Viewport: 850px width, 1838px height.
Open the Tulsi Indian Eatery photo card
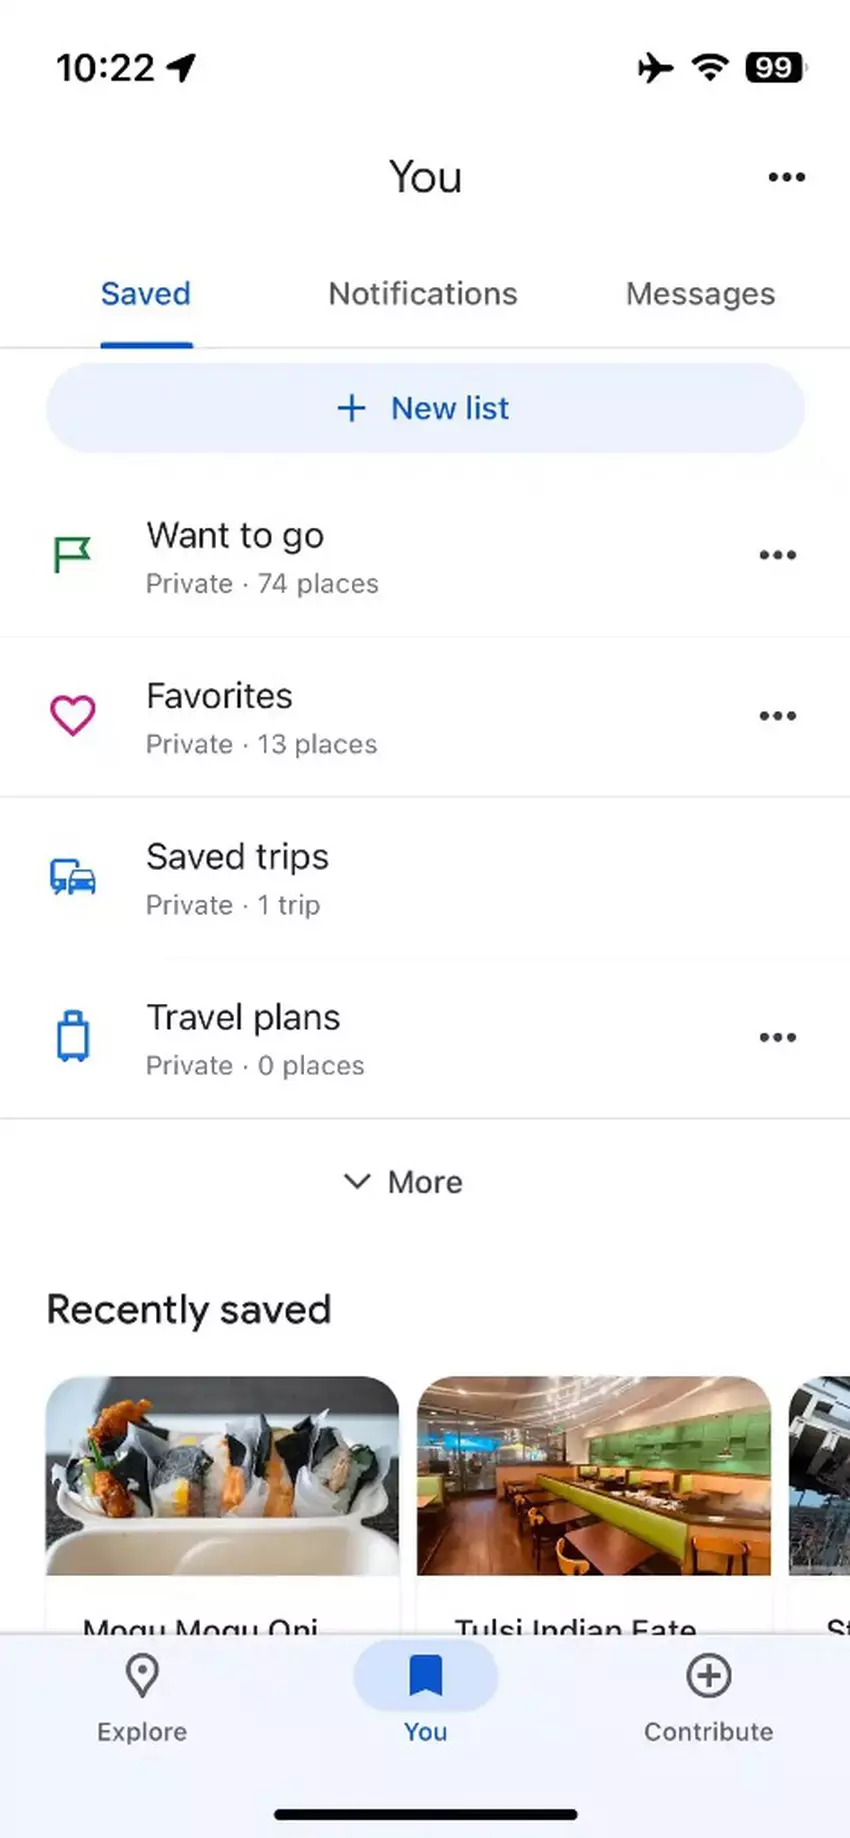594,1475
